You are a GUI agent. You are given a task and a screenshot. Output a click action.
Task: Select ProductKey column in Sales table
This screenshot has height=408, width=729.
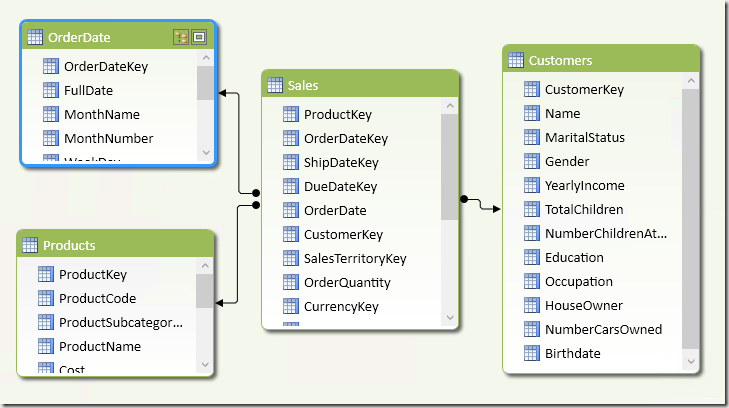[338, 114]
